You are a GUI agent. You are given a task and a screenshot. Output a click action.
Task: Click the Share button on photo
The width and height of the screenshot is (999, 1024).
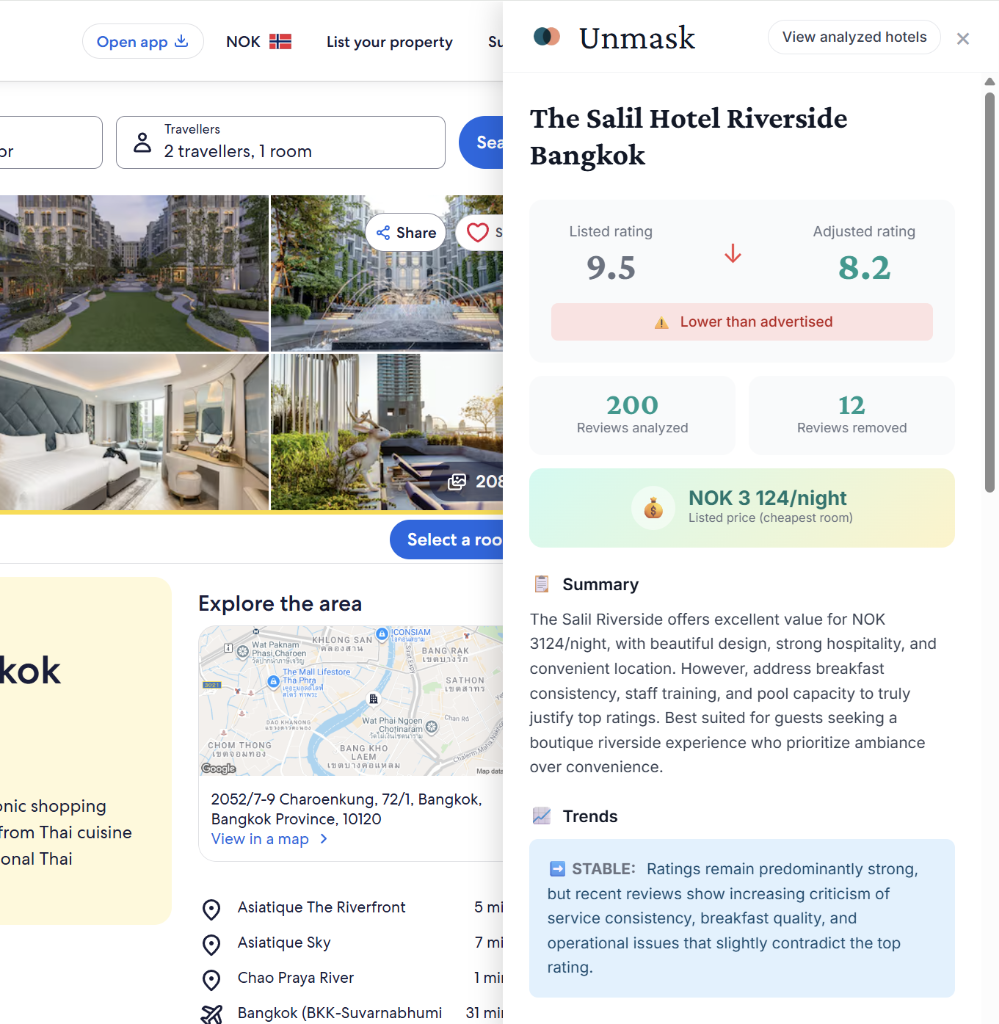click(405, 232)
